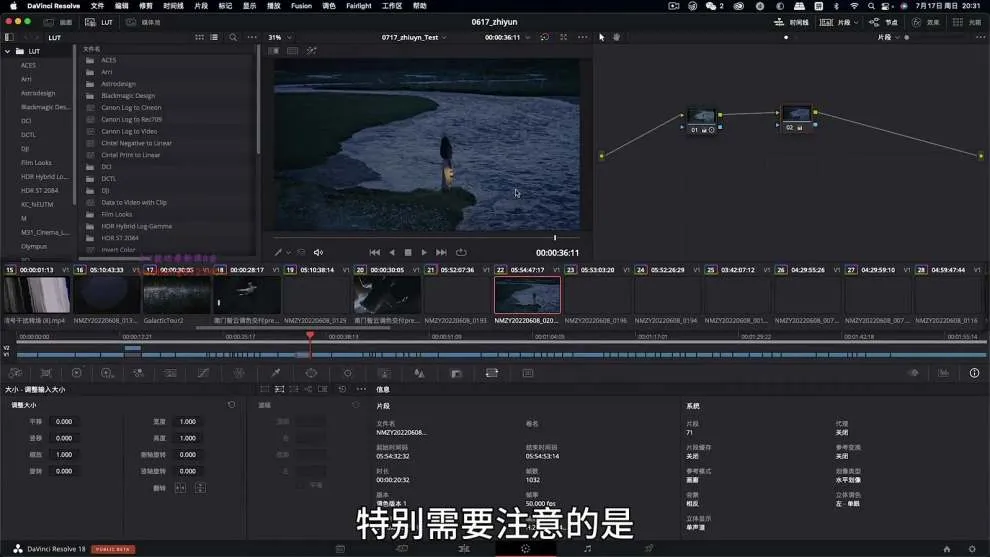Select the hand pan tool above node graph
990x557 pixels.
coord(616,37)
